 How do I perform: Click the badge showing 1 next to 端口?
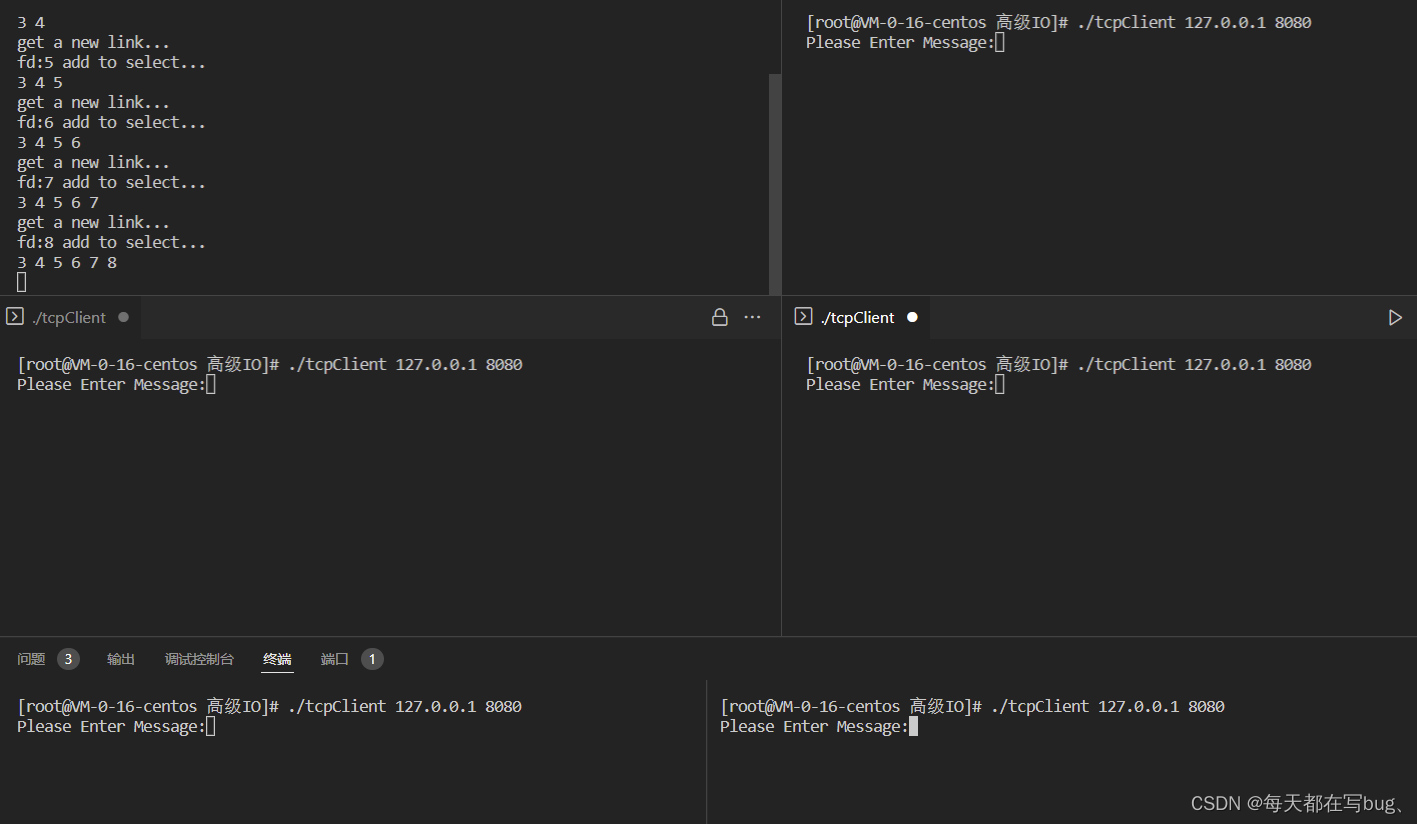[x=372, y=659]
